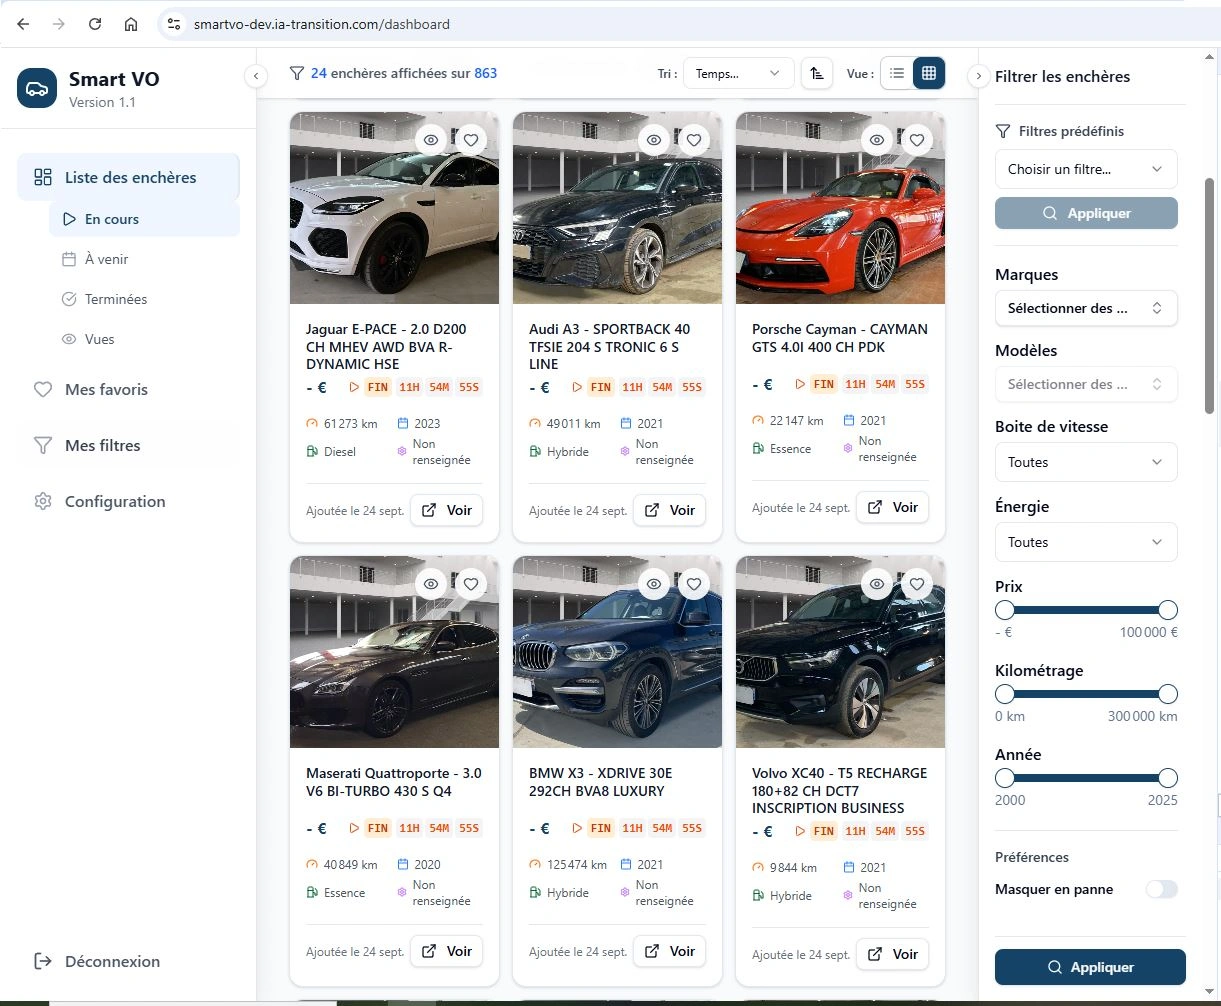Click Voir on Maserati Quattroporte card
This screenshot has width=1221, height=1006.
click(x=446, y=951)
